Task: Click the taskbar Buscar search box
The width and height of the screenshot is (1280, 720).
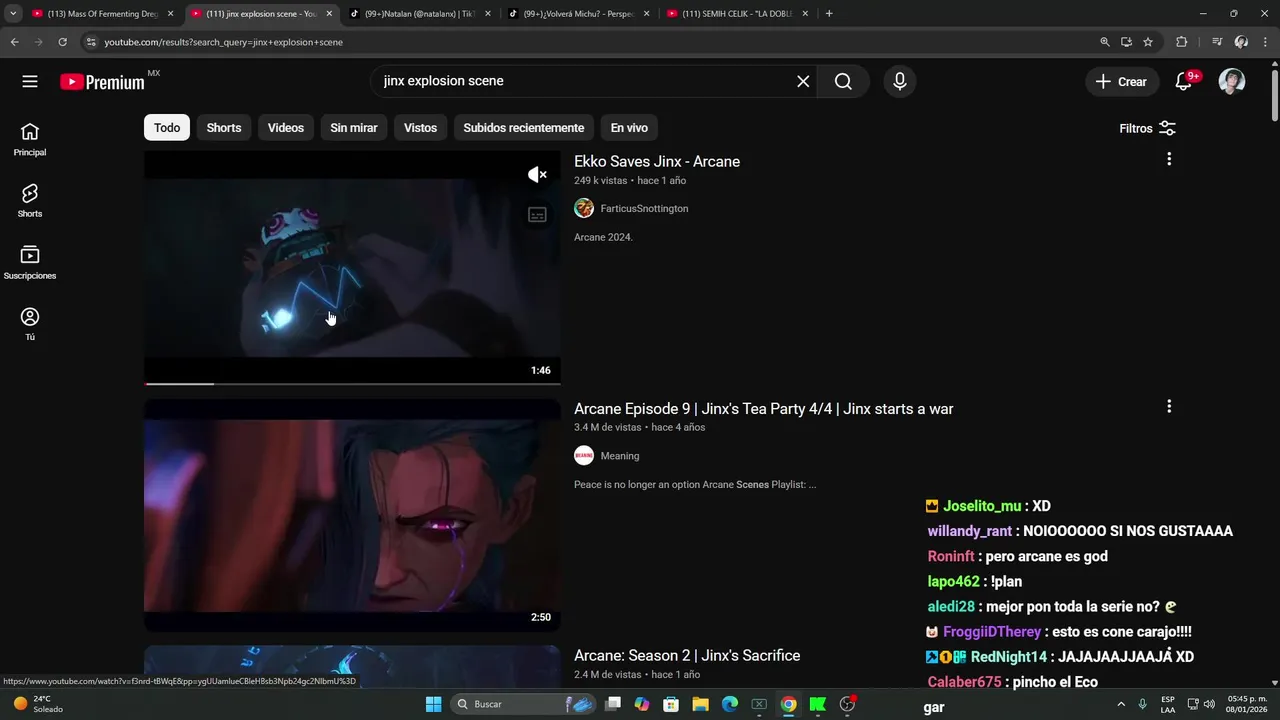Action: 523,704
